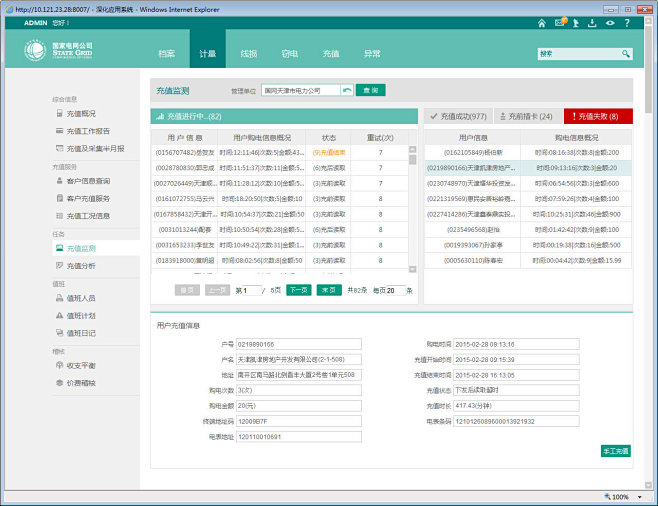Viewport: 658px width, 506px height.
Task: Click the table scrollbar up arrow
Action: (413, 149)
